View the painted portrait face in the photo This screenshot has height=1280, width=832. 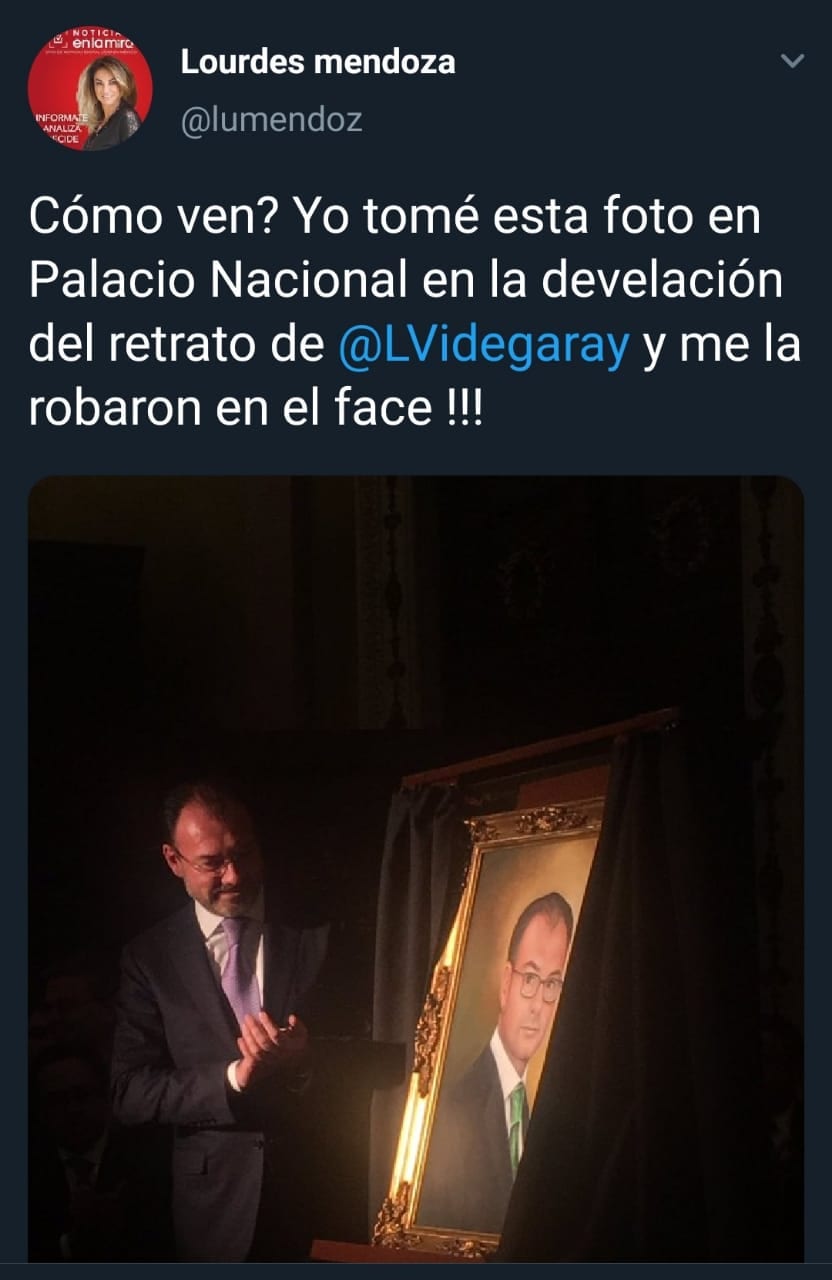coord(539,963)
